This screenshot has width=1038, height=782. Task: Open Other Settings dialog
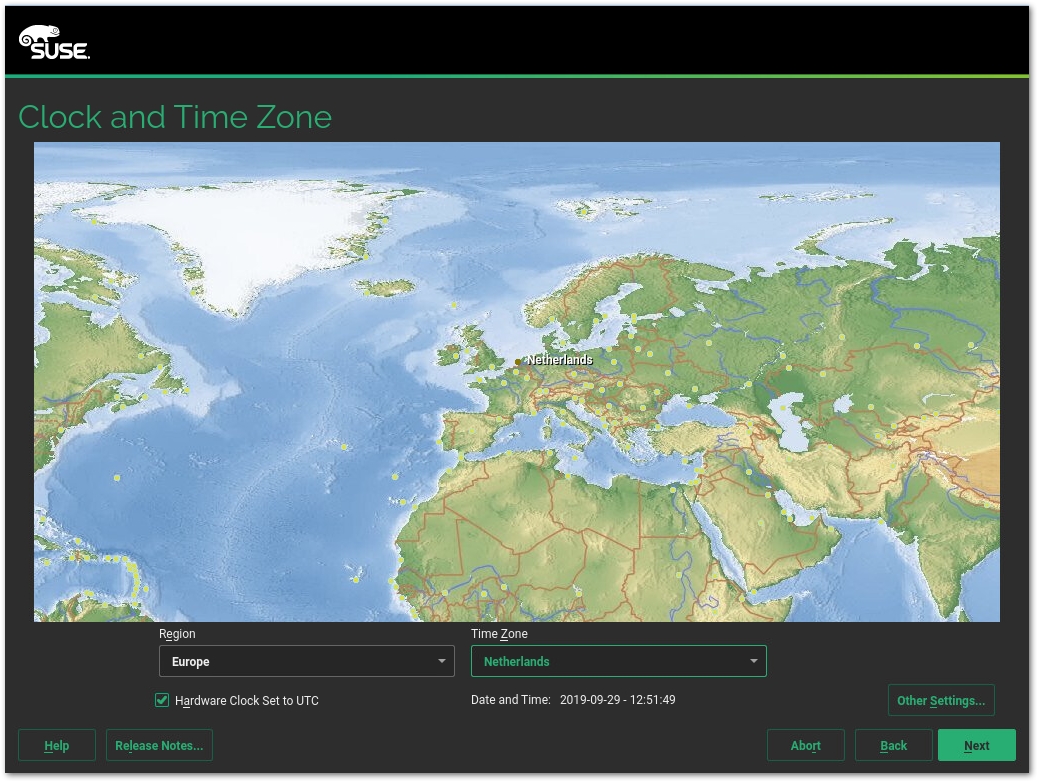(941, 700)
